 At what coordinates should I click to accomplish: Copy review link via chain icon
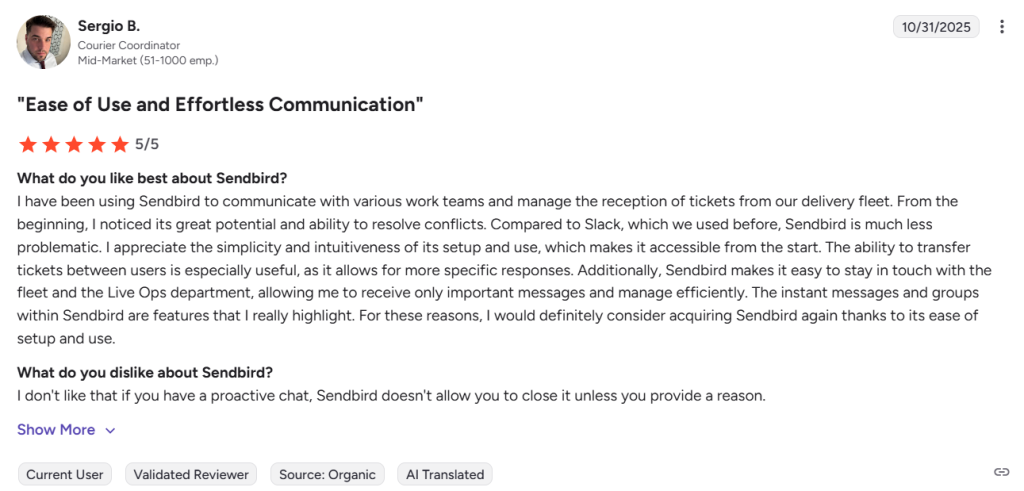pyautogui.click(x=1001, y=472)
